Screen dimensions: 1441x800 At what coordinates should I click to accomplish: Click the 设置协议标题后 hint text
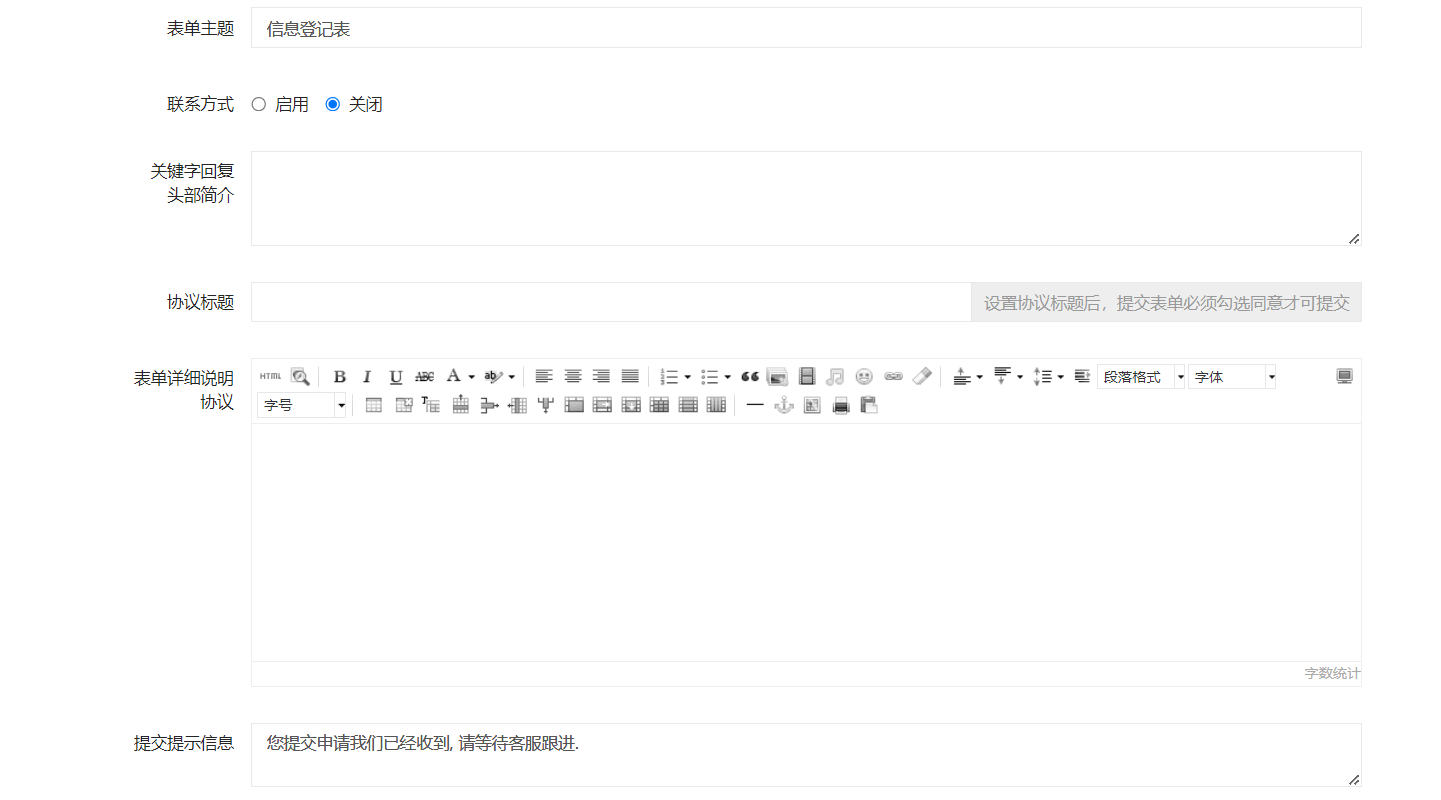tap(1166, 302)
